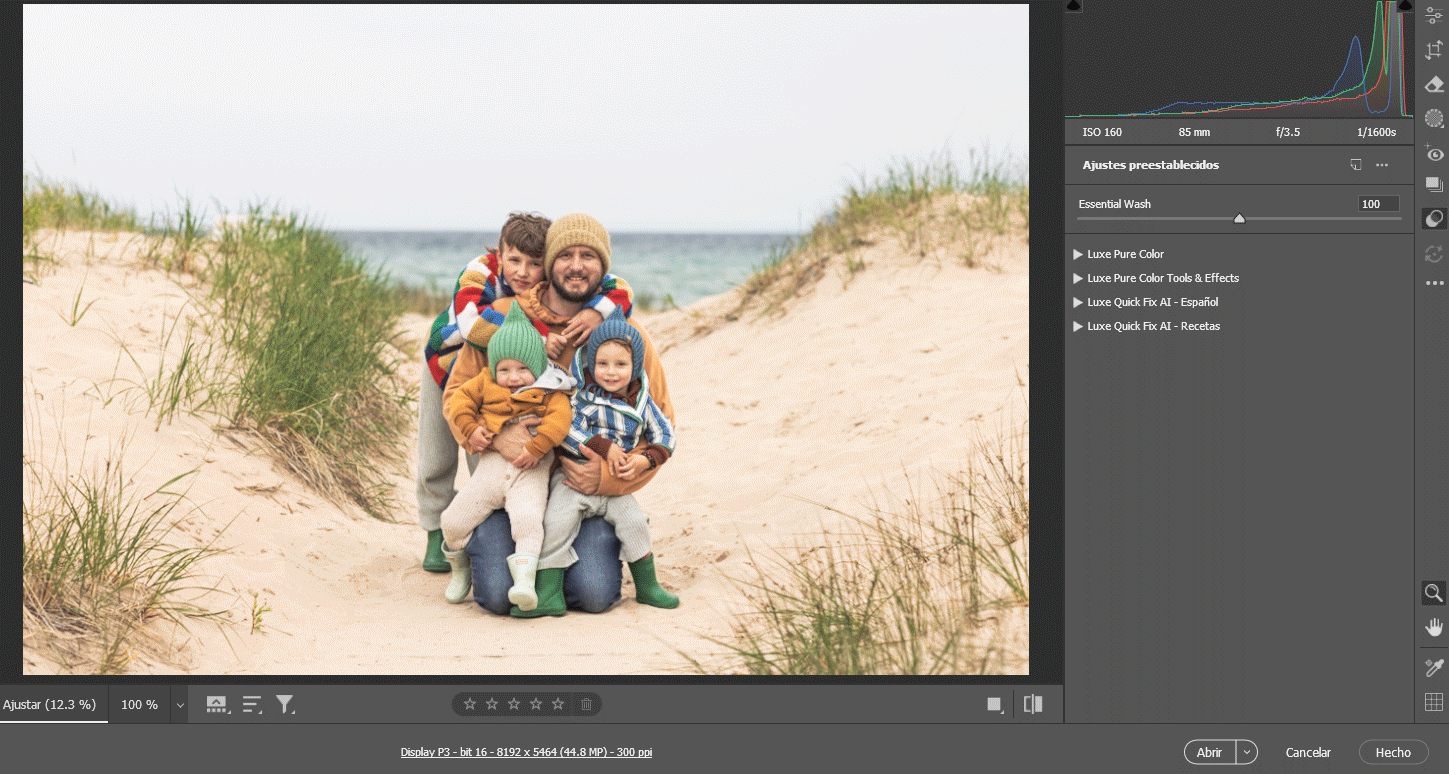Toggle before/after comparison view

1033,704
